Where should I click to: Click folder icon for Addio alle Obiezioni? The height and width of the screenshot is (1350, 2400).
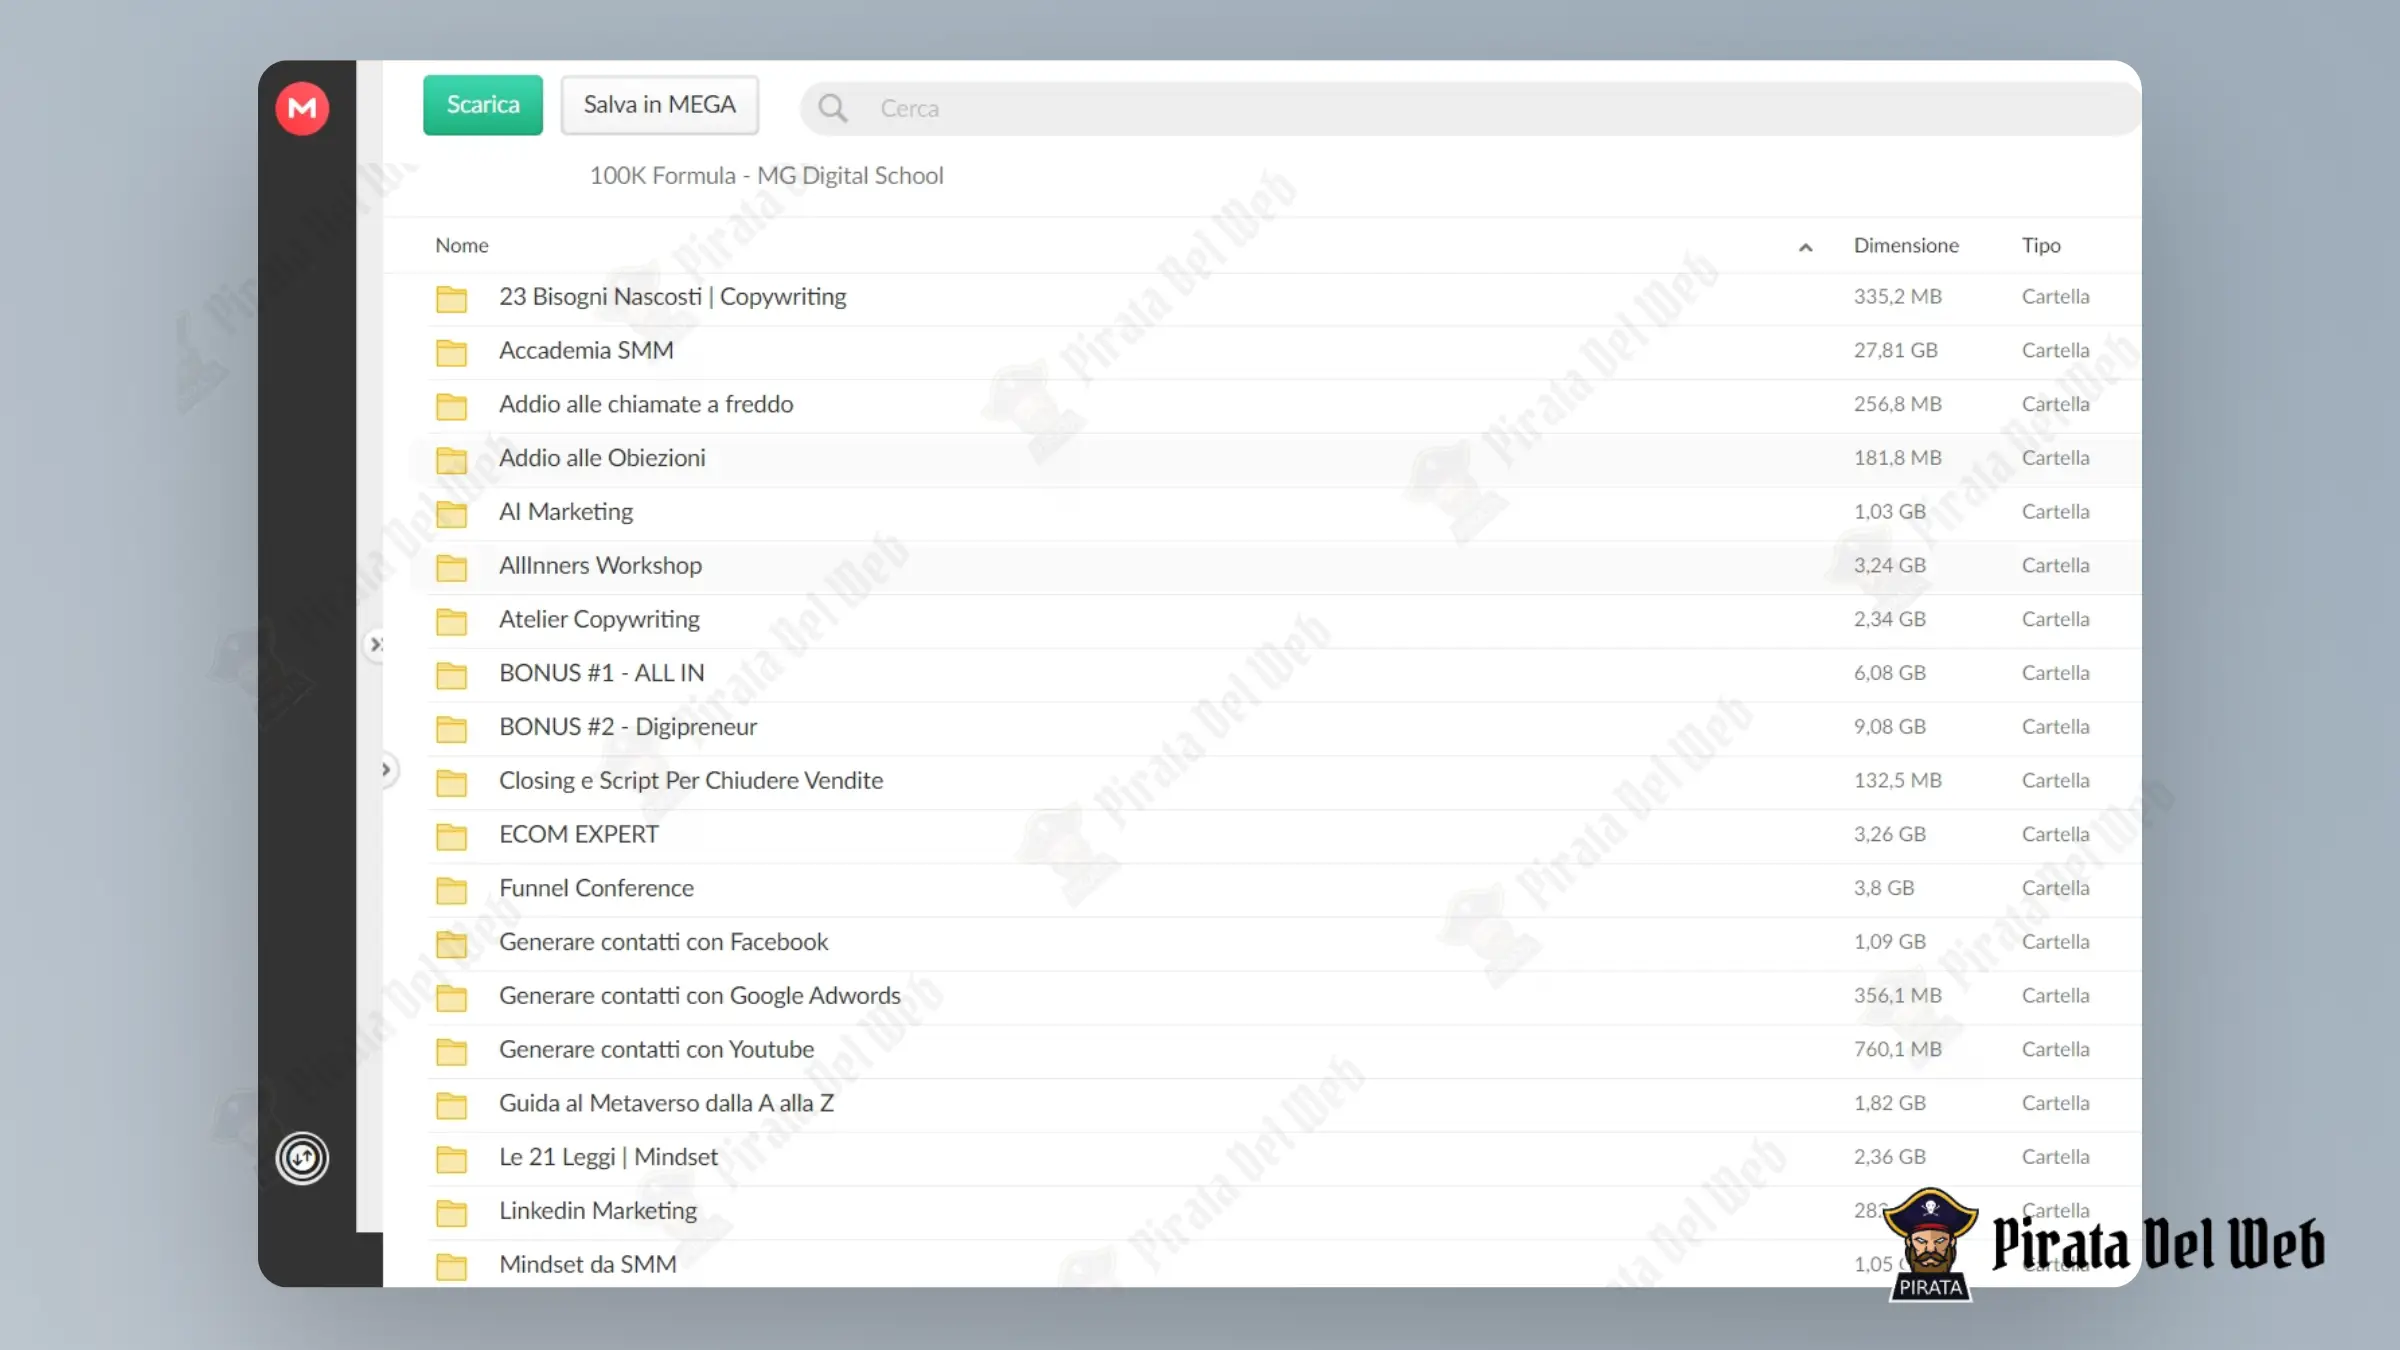451,460
